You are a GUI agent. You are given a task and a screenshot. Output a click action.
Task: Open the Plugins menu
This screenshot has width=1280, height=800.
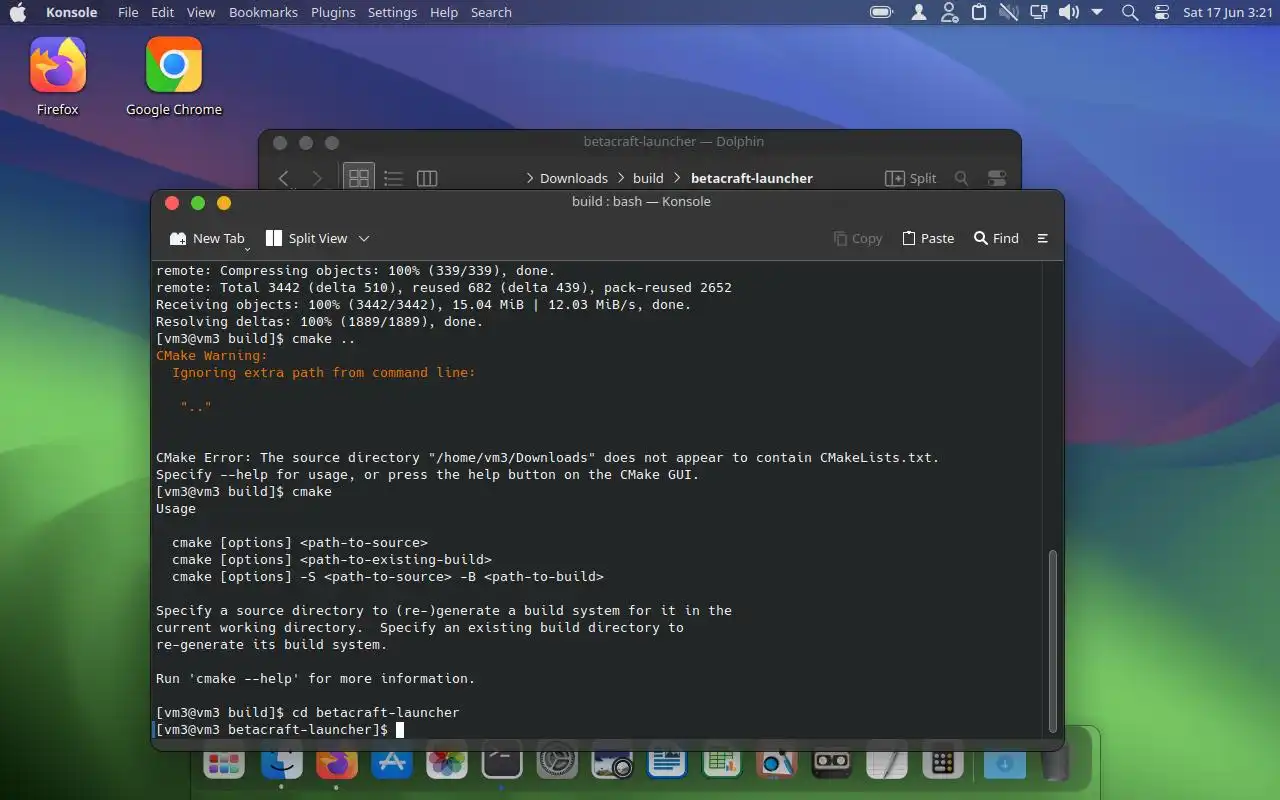coord(333,12)
